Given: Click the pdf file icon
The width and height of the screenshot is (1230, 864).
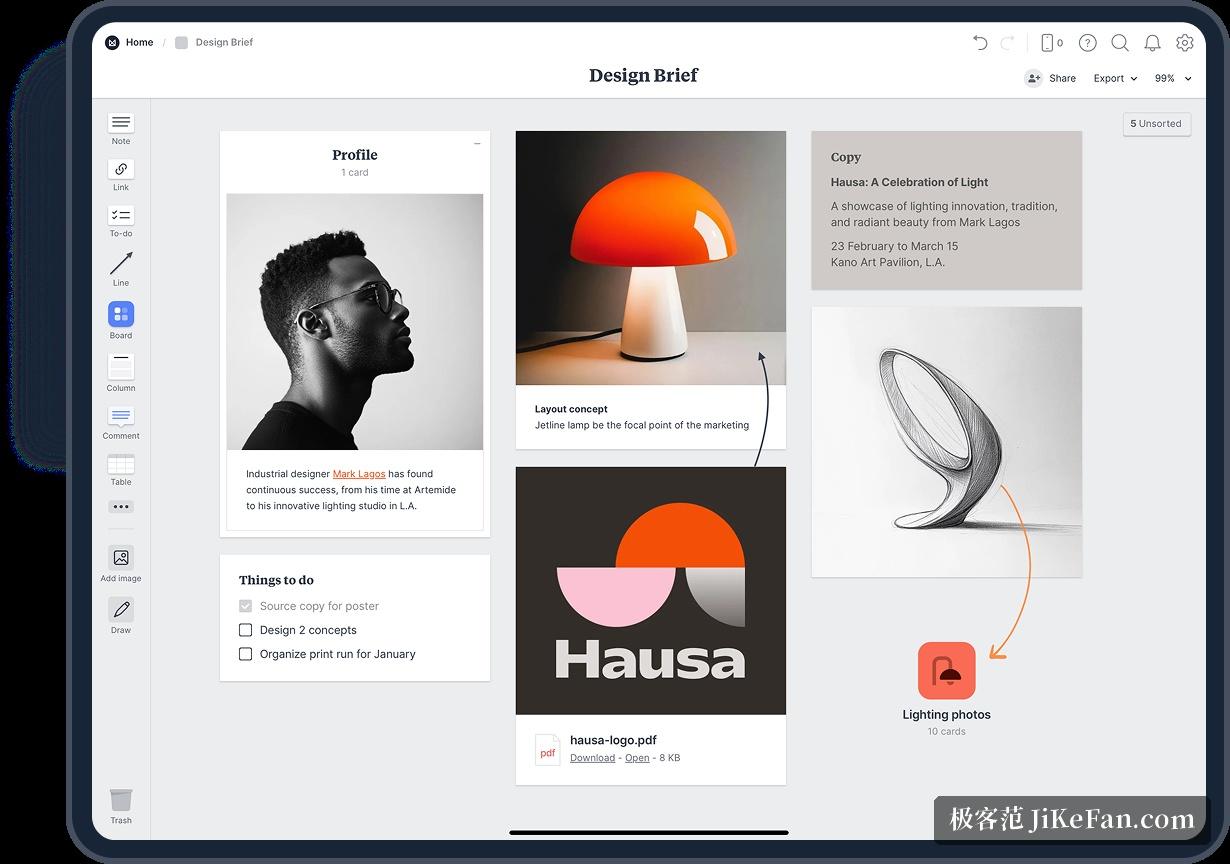Looking at the screenshot, I should click(x=547, y=750).
